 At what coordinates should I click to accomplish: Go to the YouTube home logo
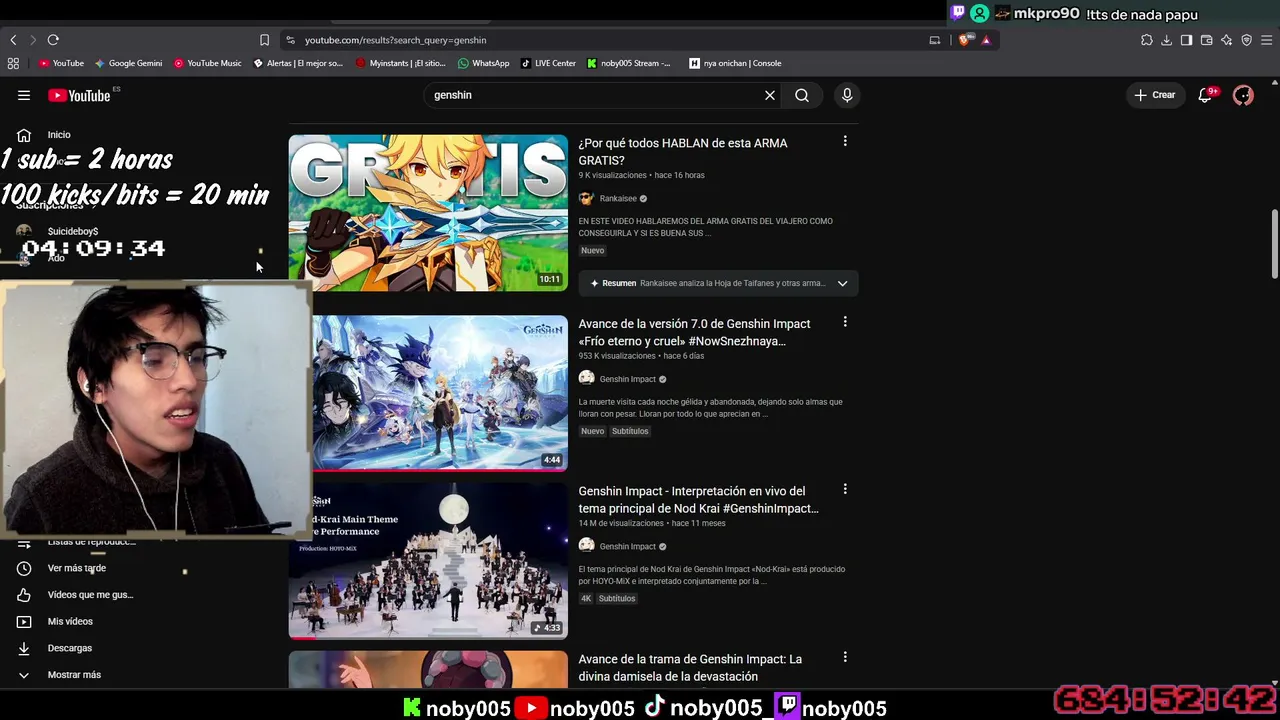[79, 95]
